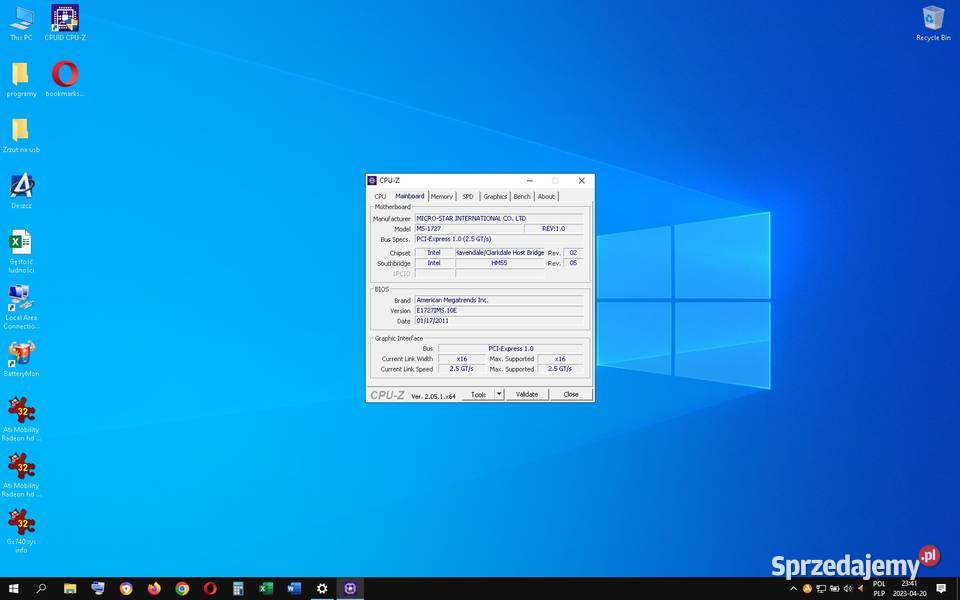960x600 pixels.
Task: Click the network tray icon
Action: pyautogui.click(x=821, y=589)
